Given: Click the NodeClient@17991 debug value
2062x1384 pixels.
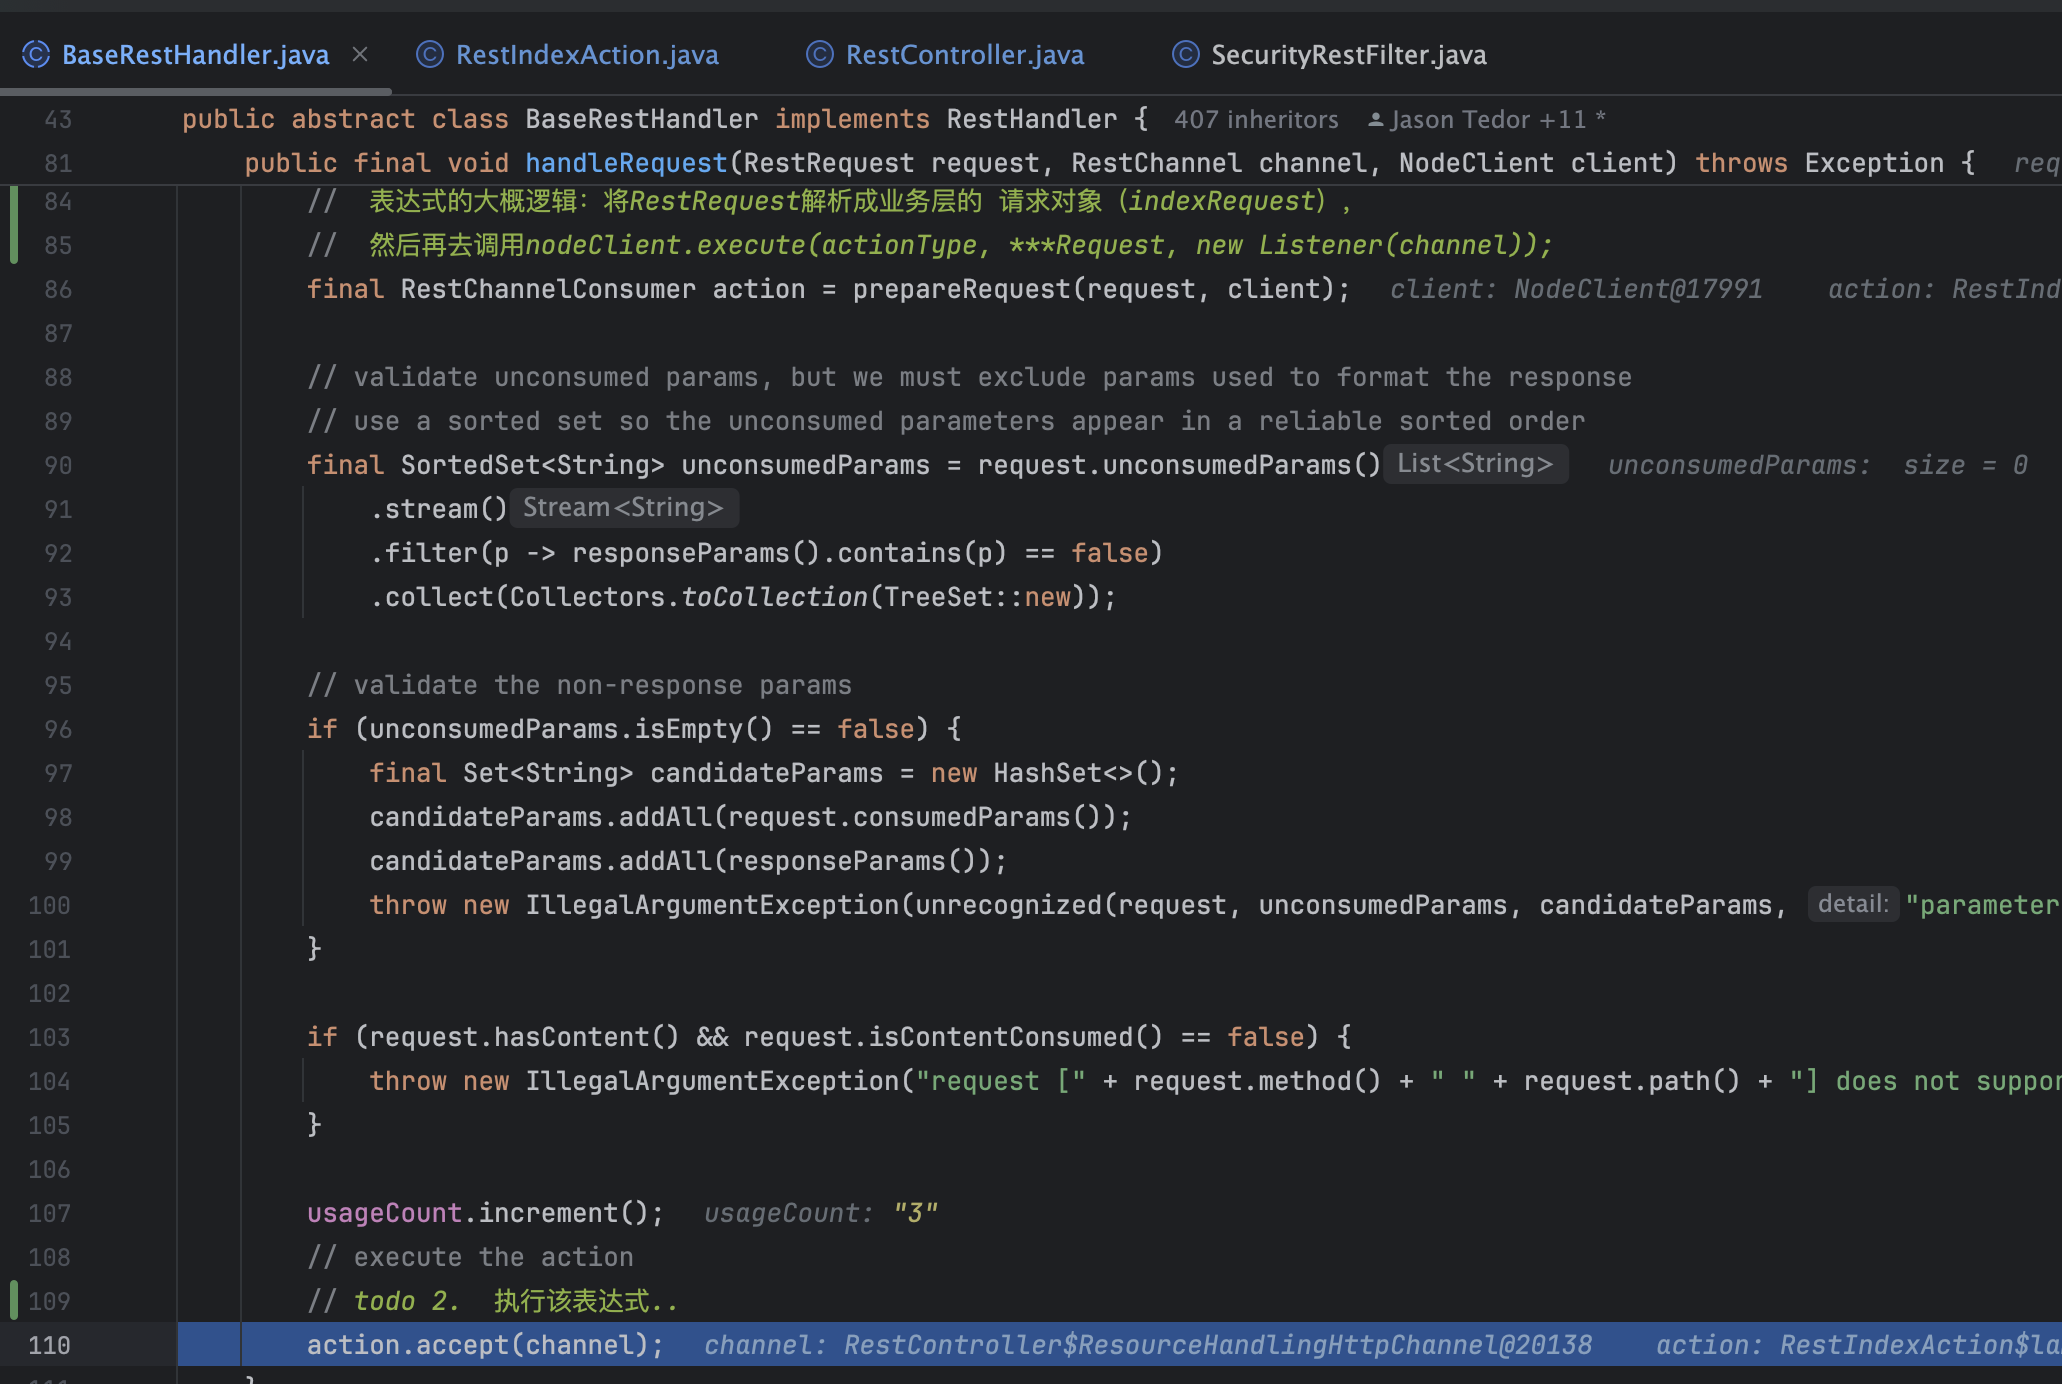Looking at the screenshot, I should point(1638,289).
